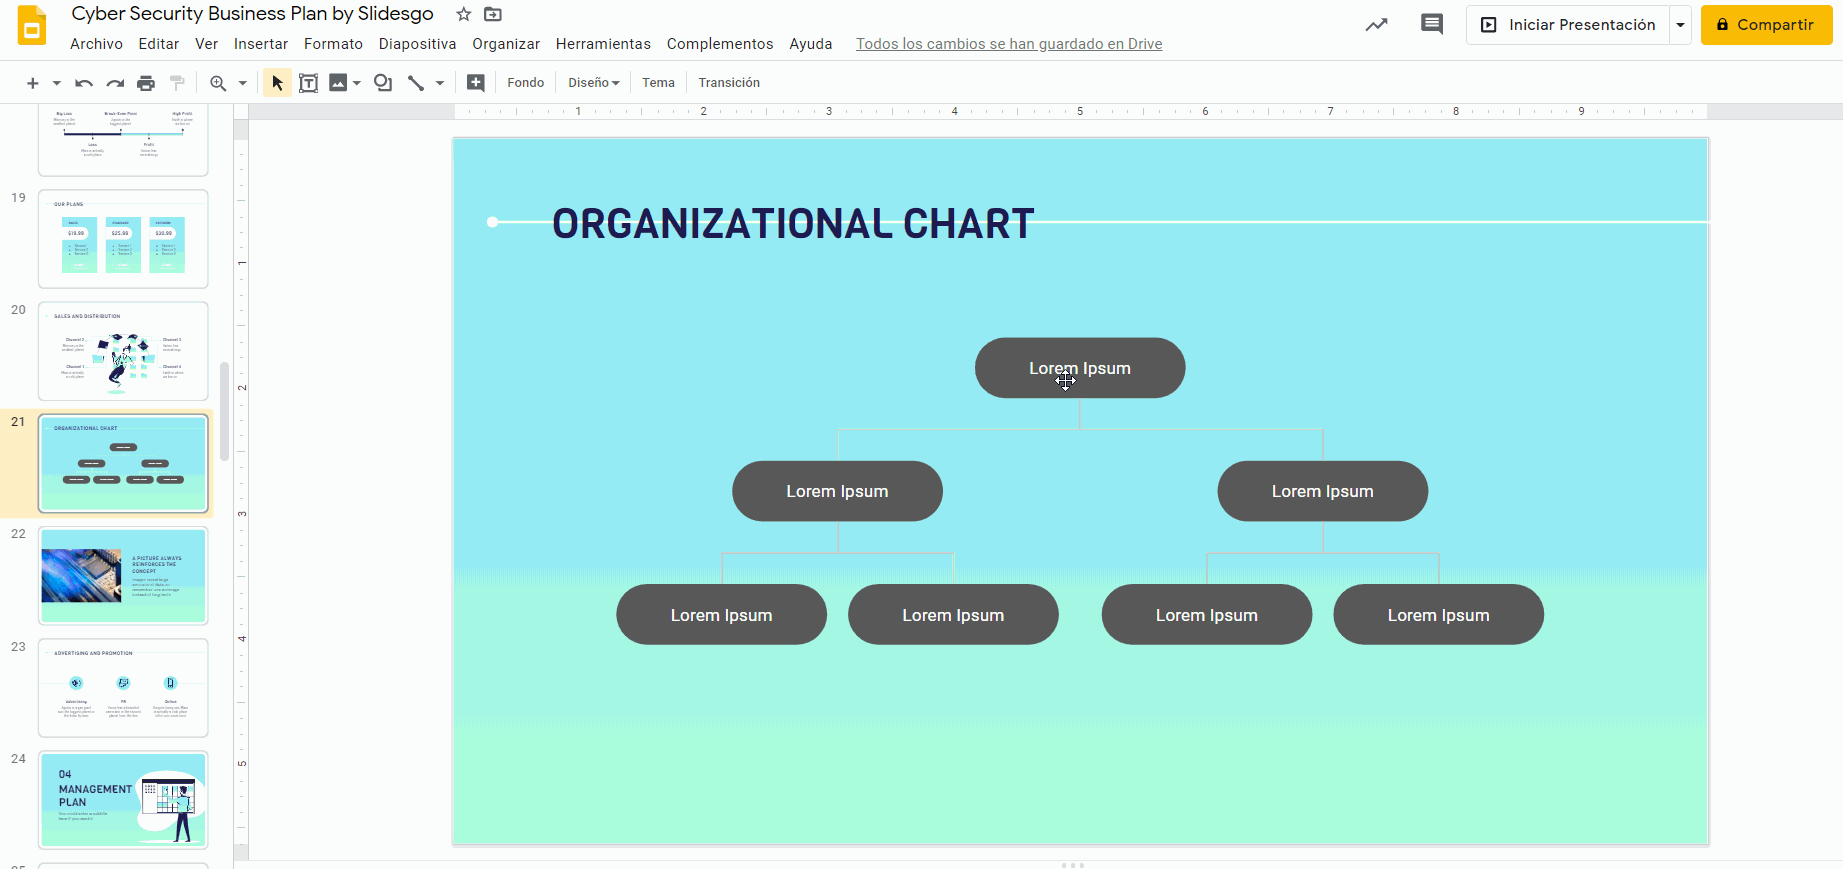Select the bottom-row rightmost Lorem Ipsum node
Viewport: 1843px width, 869px height.
(1439, 615)
